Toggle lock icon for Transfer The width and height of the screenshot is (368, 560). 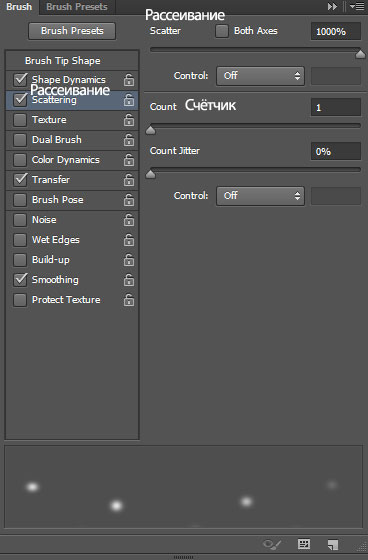pos(129,180)
